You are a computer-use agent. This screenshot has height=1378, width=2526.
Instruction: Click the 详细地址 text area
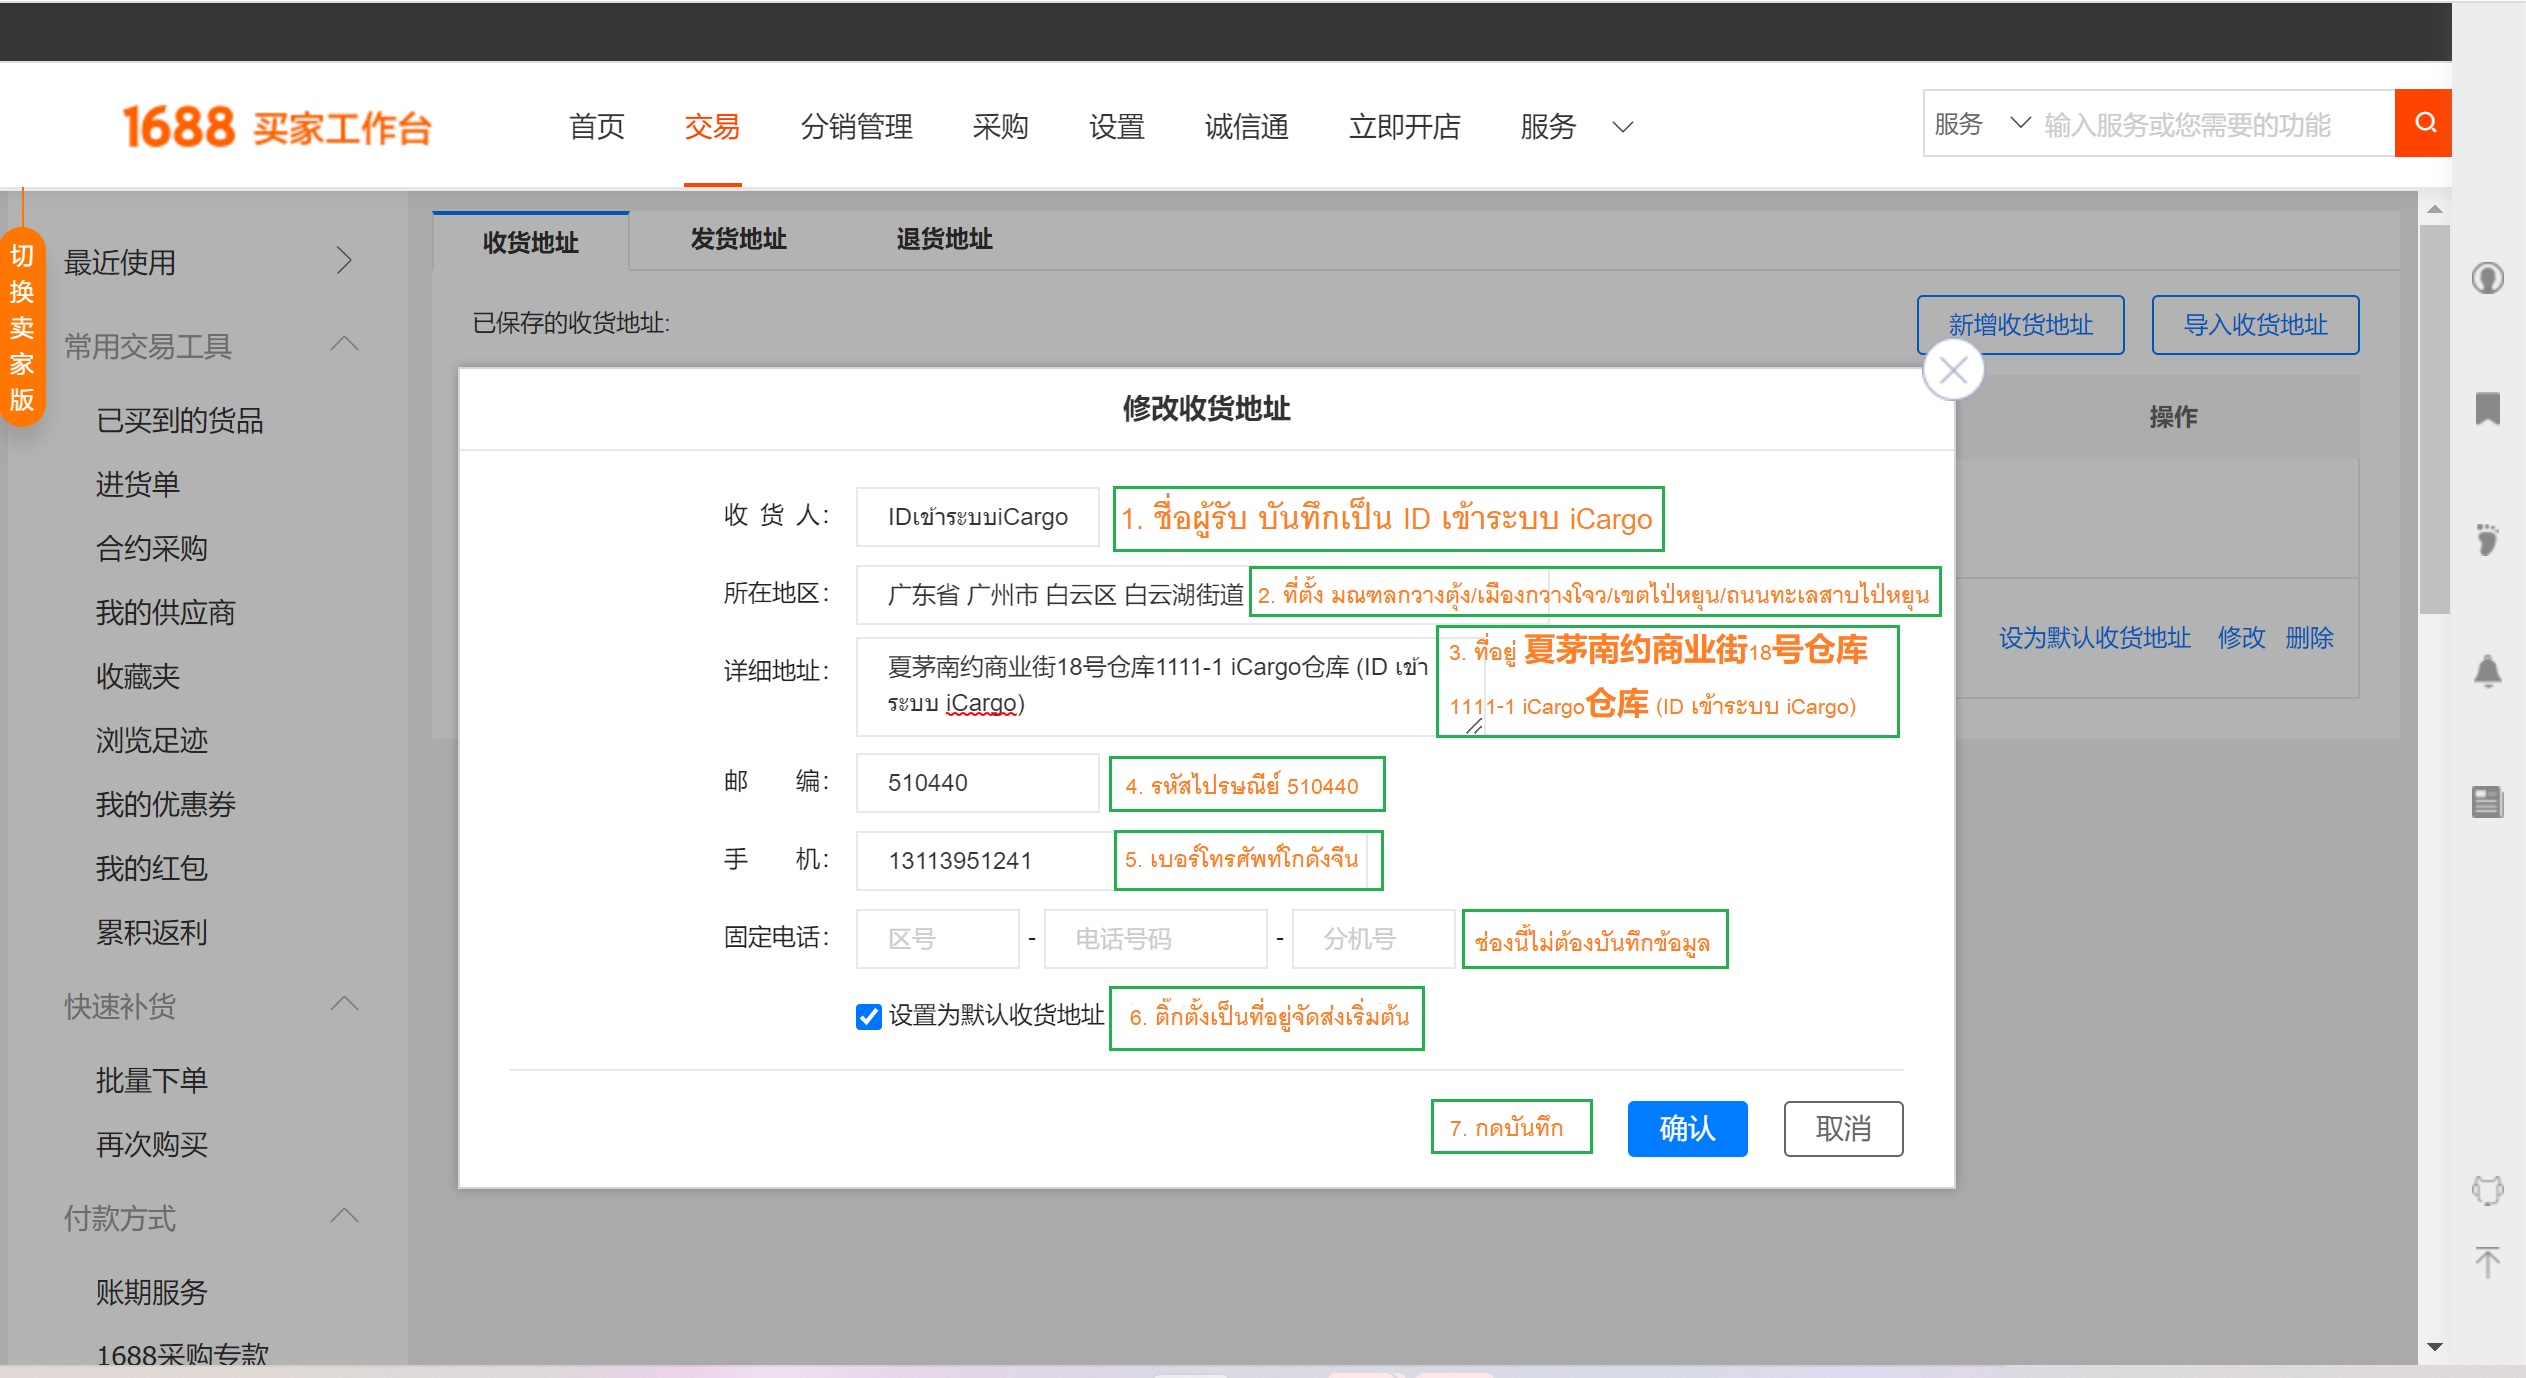[x=1170, y=686]
